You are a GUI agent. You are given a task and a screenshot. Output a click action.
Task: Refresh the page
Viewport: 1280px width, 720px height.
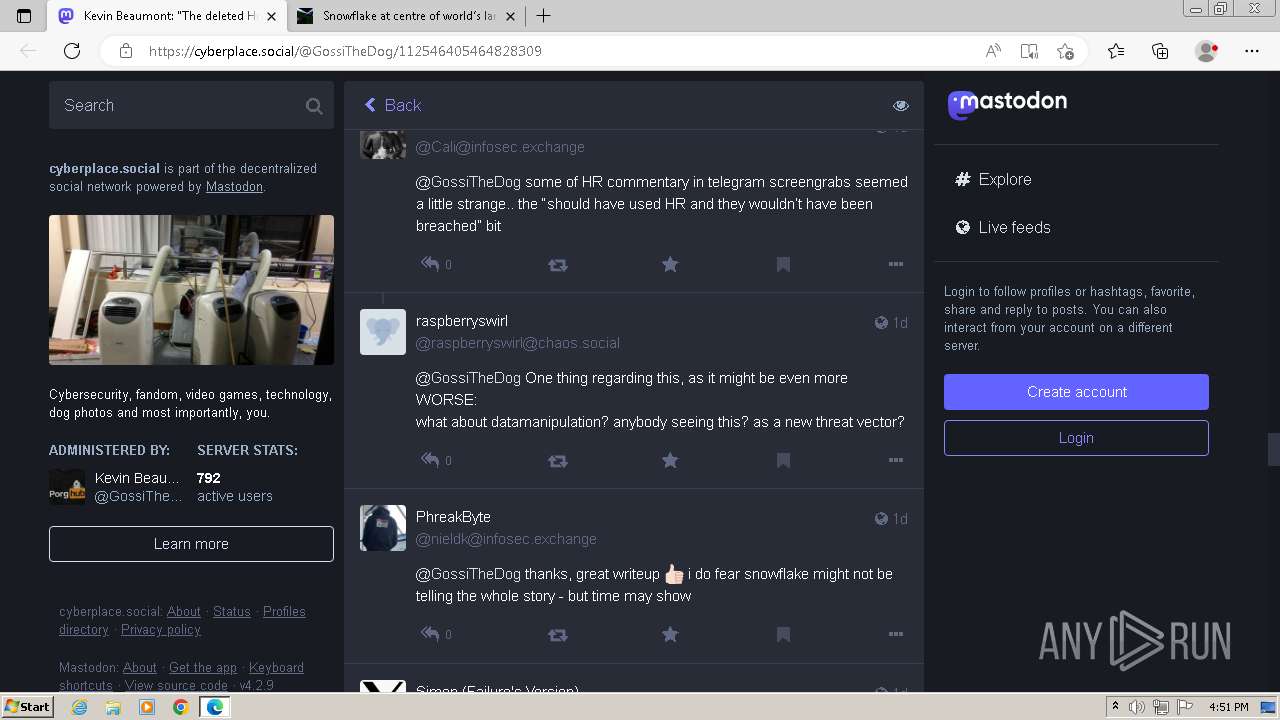(72, 51)
